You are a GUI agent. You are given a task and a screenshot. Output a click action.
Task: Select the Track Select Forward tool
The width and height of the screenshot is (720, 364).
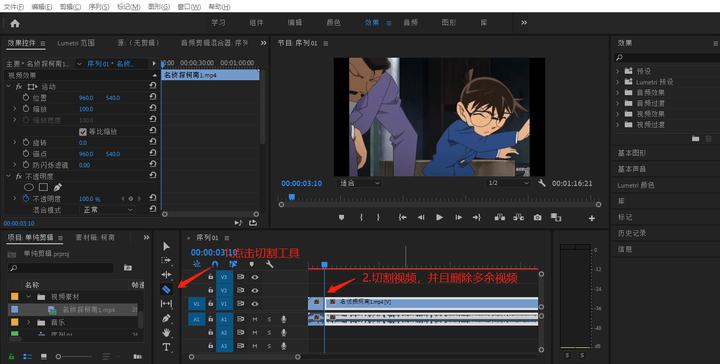(x=166, y=260)
